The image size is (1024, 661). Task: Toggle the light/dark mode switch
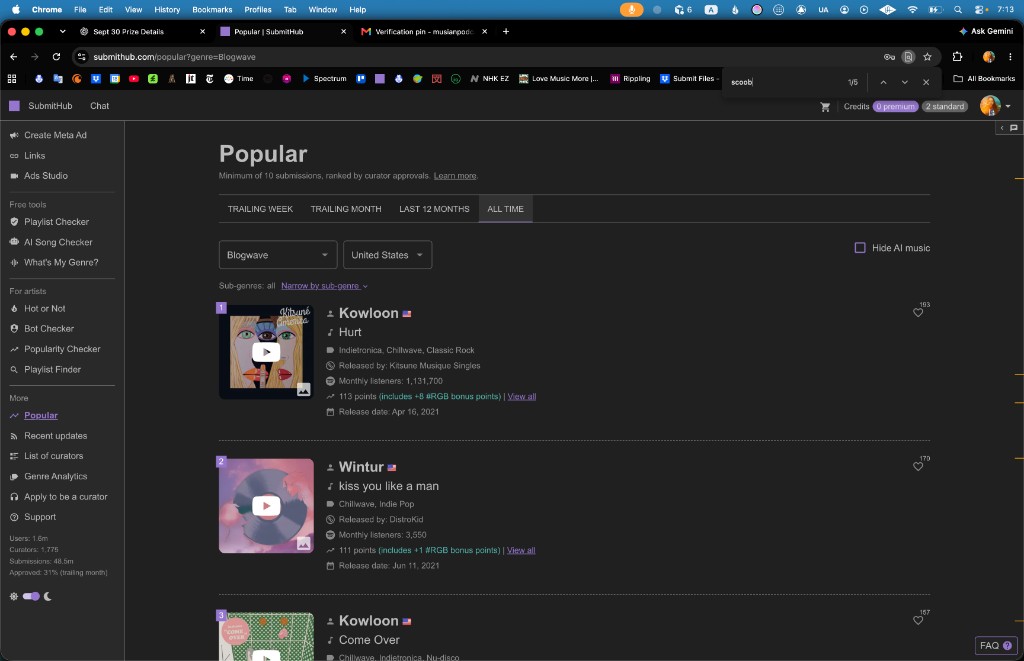pos(31,596)
